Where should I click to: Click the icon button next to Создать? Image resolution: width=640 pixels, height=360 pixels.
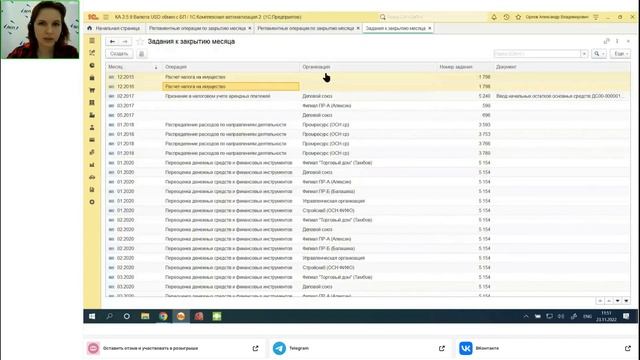pyautogui.click(x=142, y=54)
